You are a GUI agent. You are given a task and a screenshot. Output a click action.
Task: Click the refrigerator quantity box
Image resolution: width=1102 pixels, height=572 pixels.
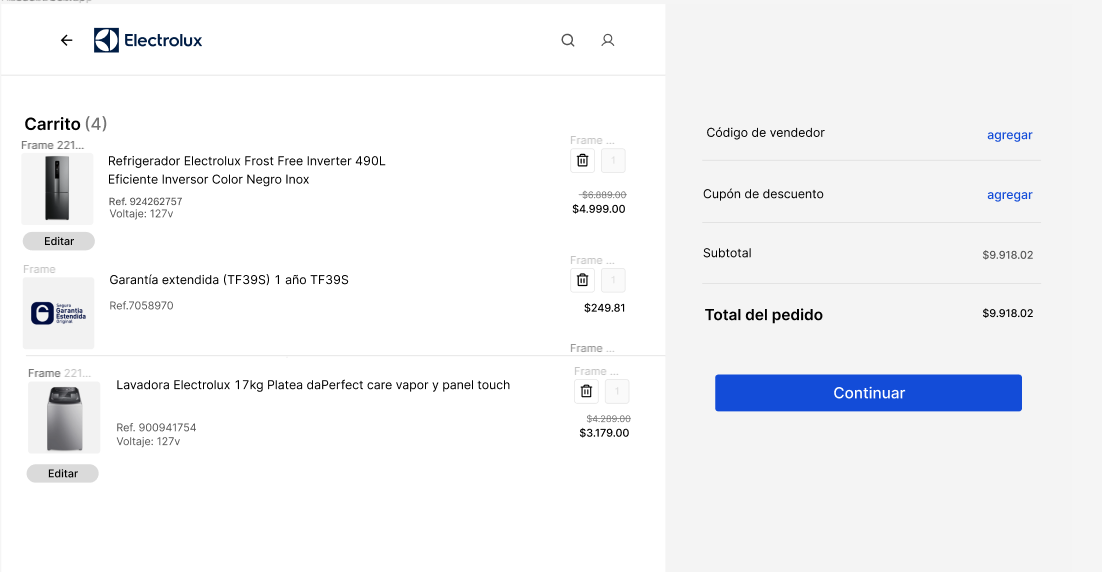613,161
